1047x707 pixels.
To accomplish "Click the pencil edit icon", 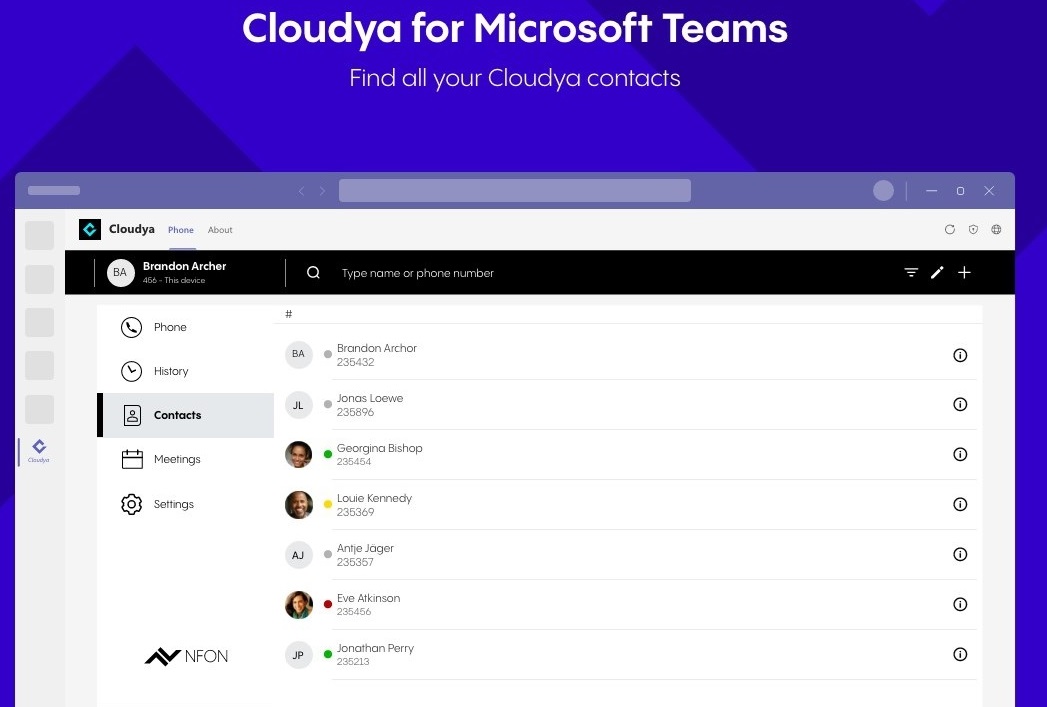I will tap(937, 272).
